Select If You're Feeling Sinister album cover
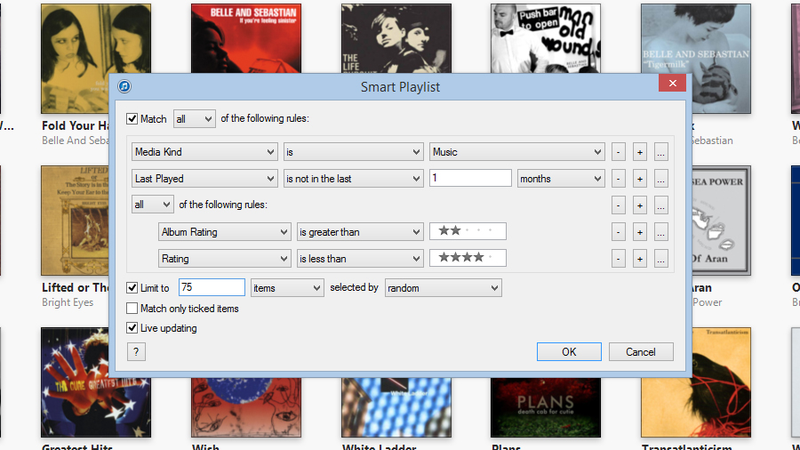 [x=246, y=38]
